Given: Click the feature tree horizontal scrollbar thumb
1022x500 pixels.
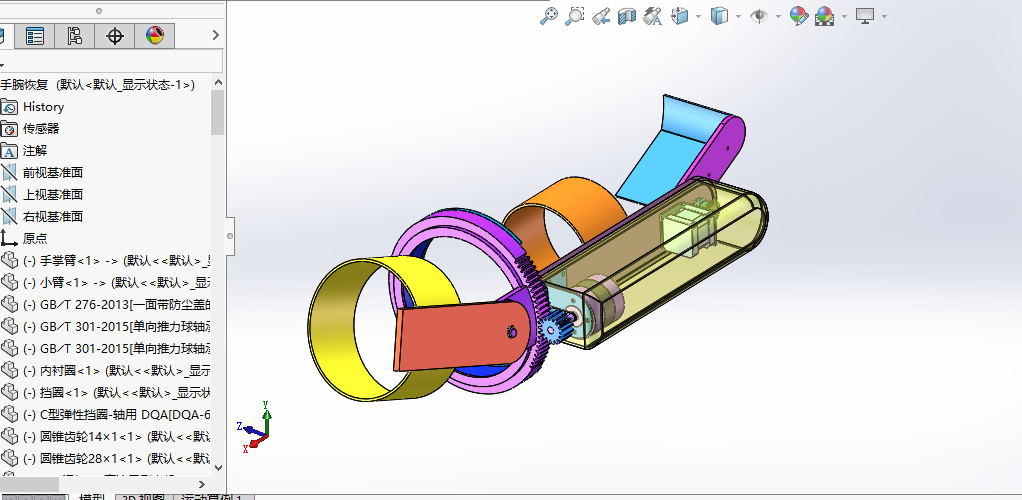Looking at the screenshot, I should pyautogui.click(x=29, y=484).
